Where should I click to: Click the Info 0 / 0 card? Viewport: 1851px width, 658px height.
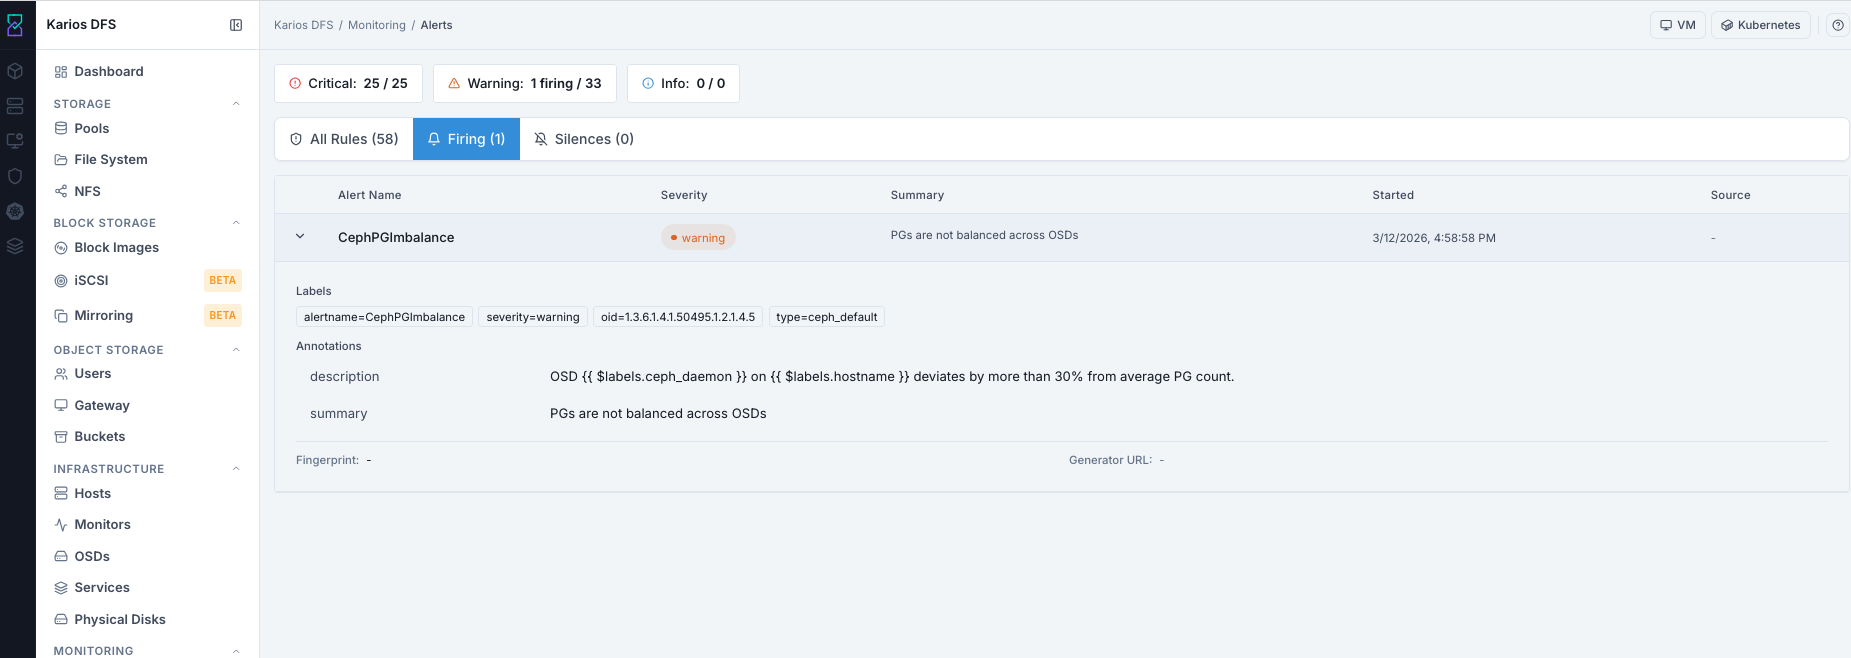coord(683,84)
